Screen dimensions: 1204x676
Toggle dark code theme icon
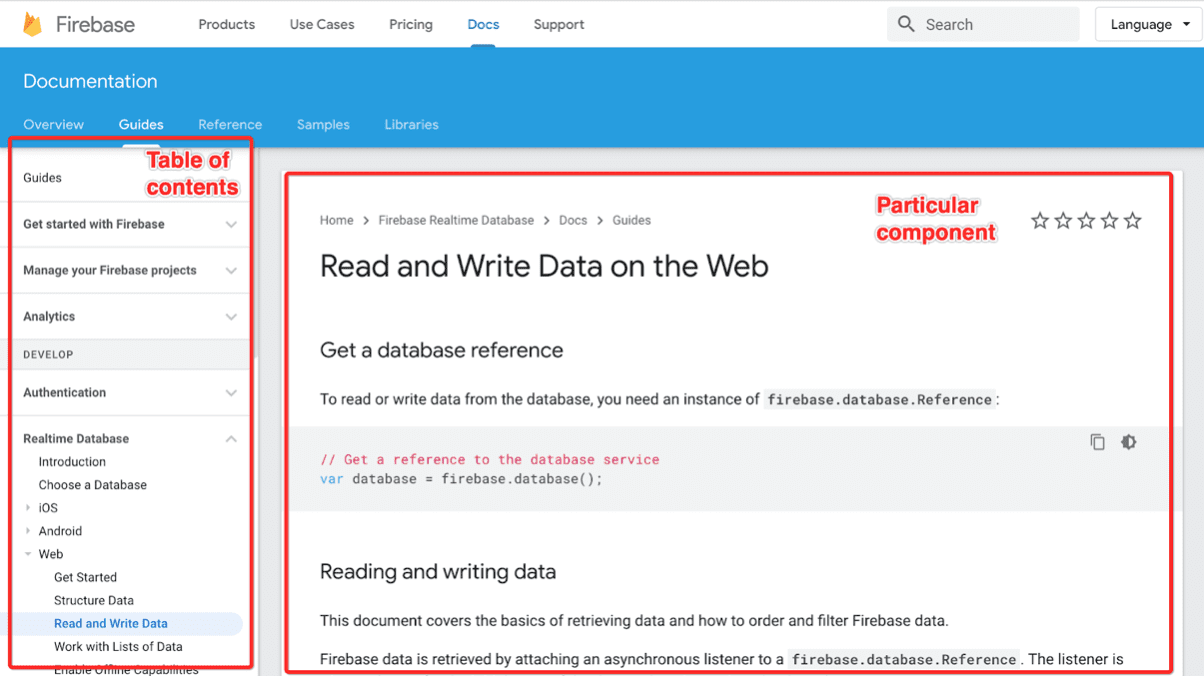click(x=1128, y=442)
